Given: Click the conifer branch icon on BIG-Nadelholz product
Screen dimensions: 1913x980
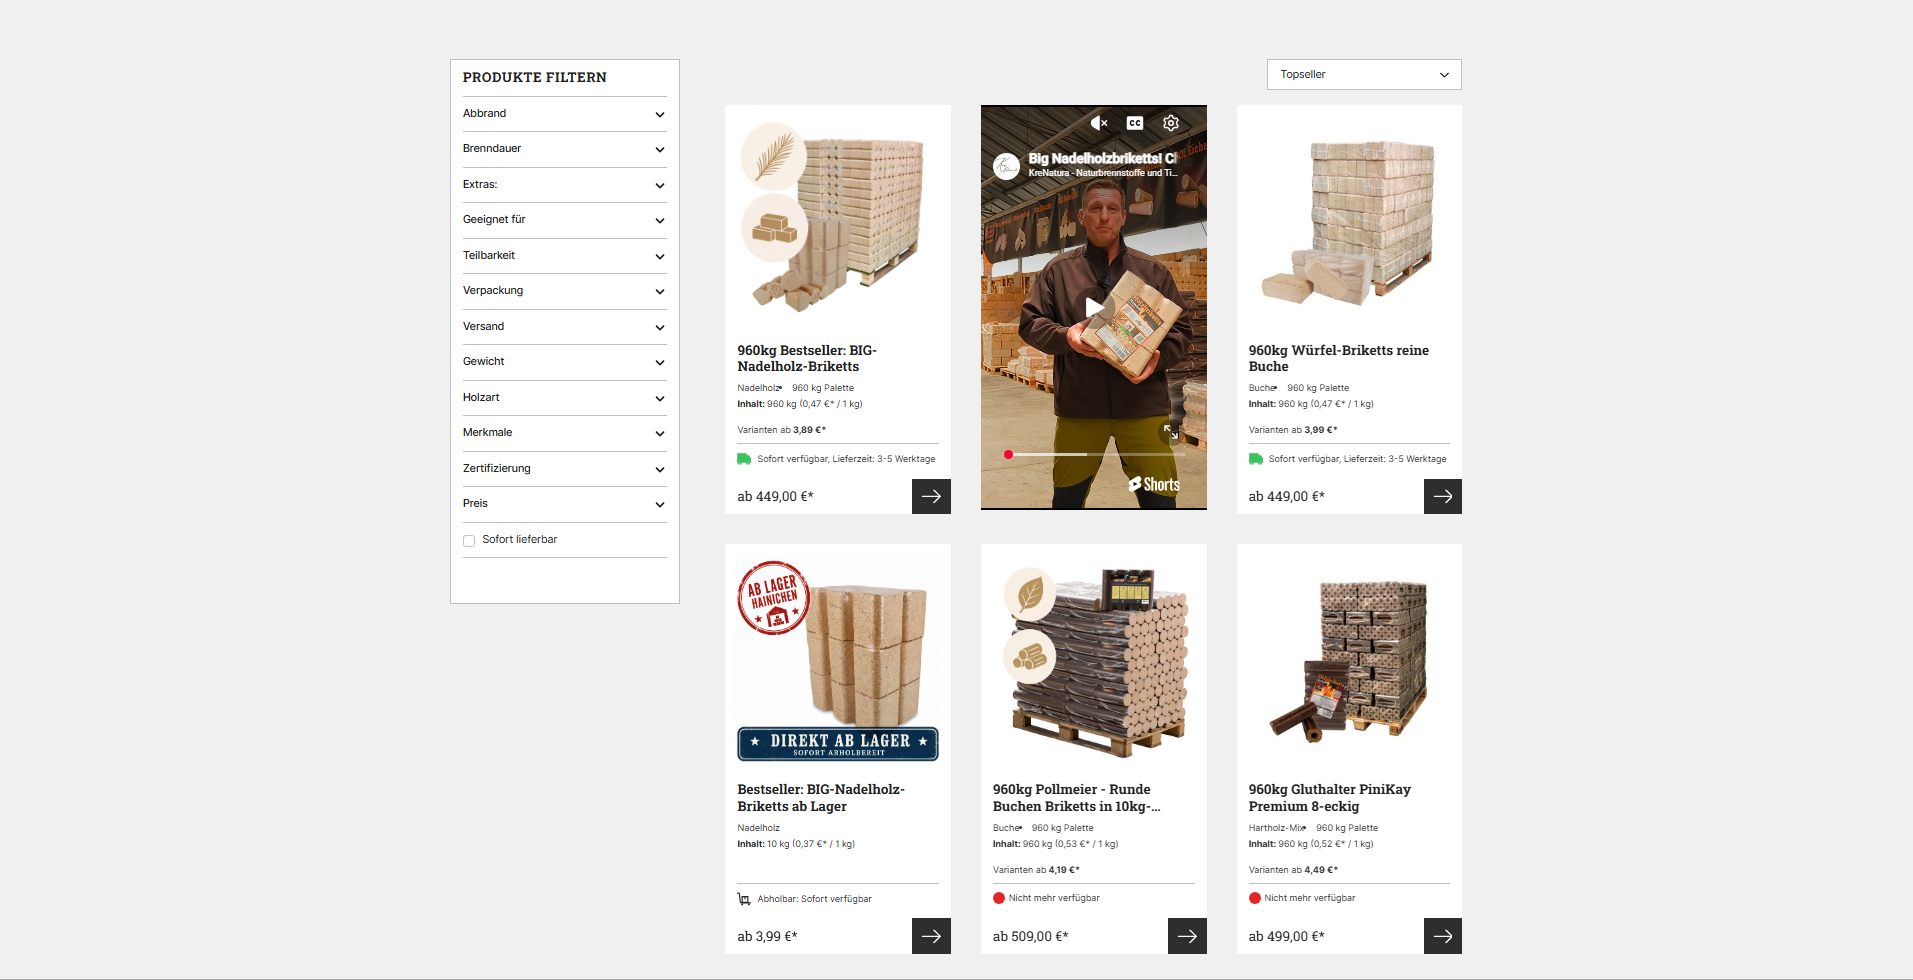Looking at the screenshot, I should coord(774,157).
